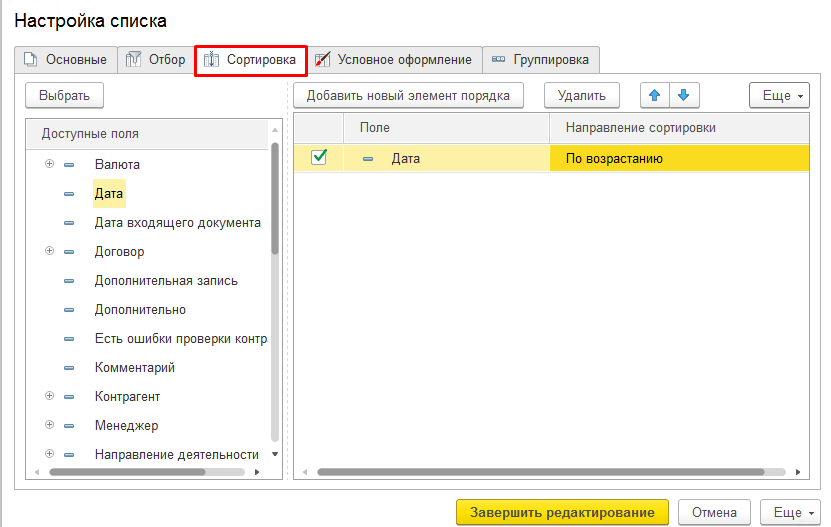831x527 pixels.
Task: Click the Условное оформление tab icon
Action: coord(322,60)
